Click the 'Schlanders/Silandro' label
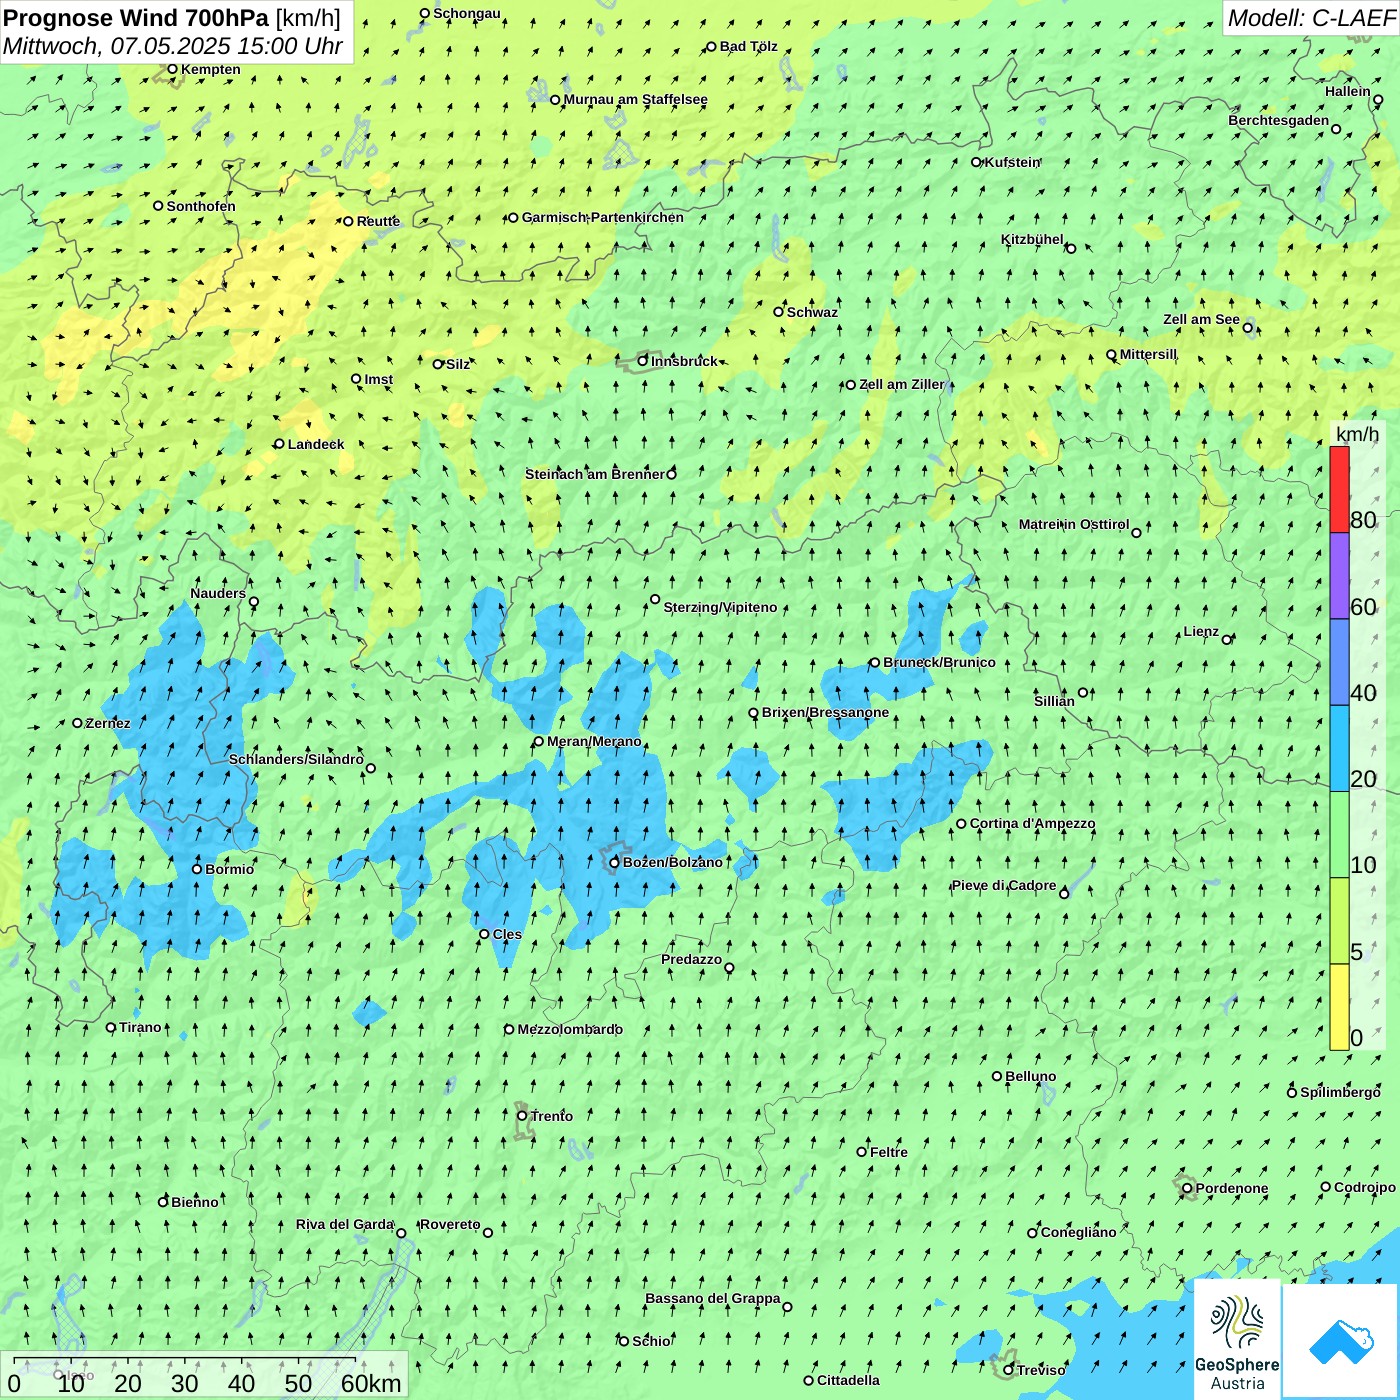Image resolution: width=1400 pixels, height=1400 pixels. pyautogui.click(x=296, y=759)
